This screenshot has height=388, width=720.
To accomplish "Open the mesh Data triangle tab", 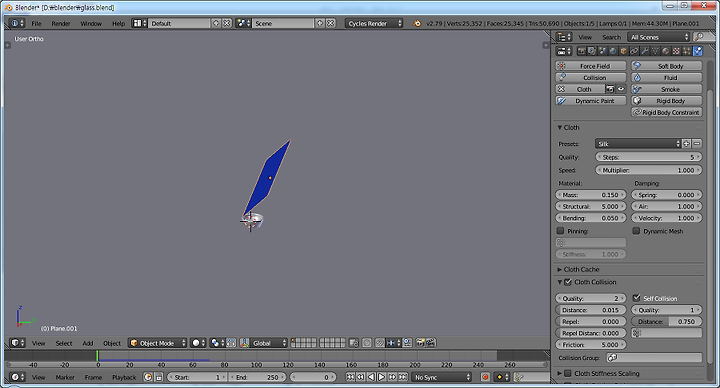I will (x=655, y=51).
